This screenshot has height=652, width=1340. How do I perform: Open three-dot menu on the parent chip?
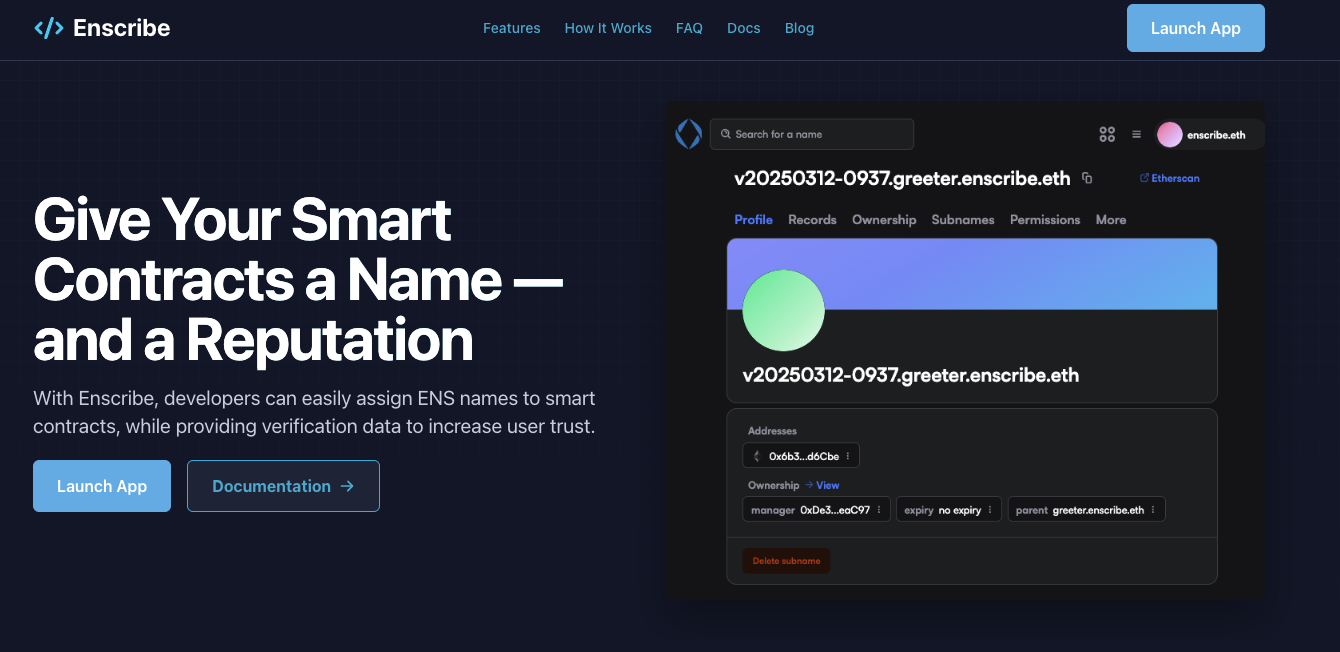tap(1153, 510)
